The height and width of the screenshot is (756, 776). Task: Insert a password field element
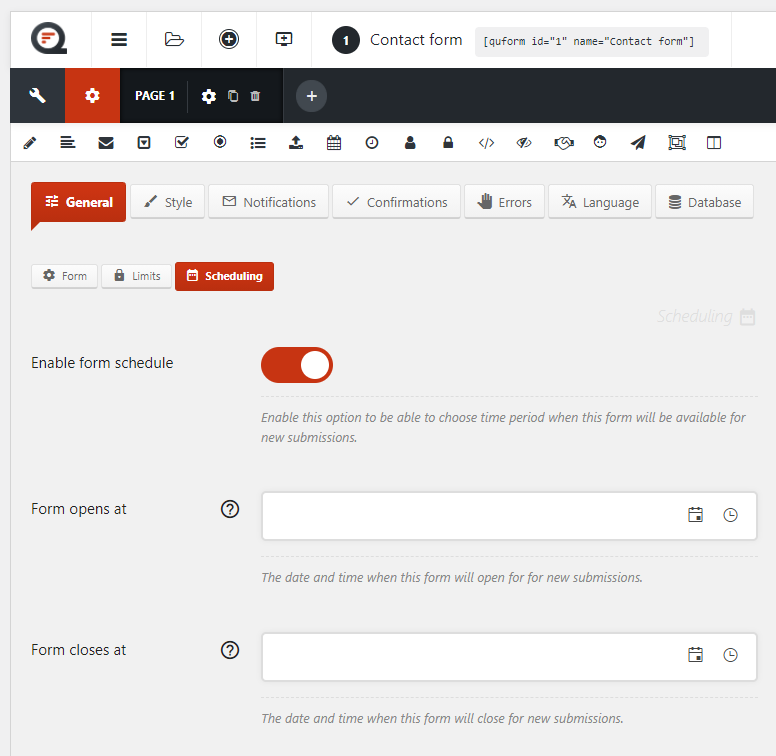pos(448,143)
